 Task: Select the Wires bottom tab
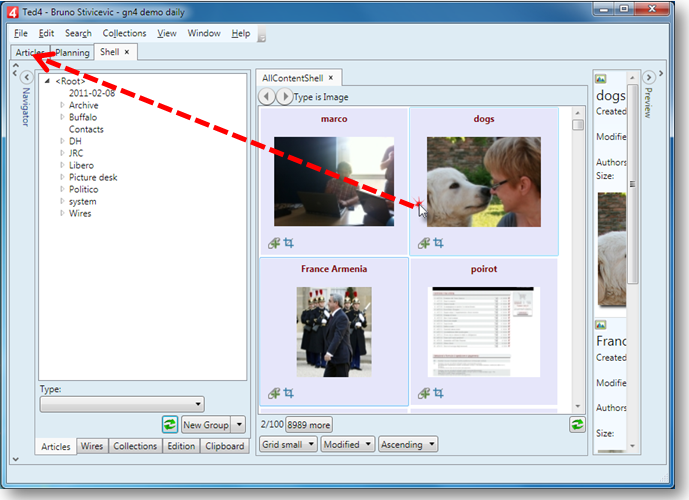tap(92, 446)
